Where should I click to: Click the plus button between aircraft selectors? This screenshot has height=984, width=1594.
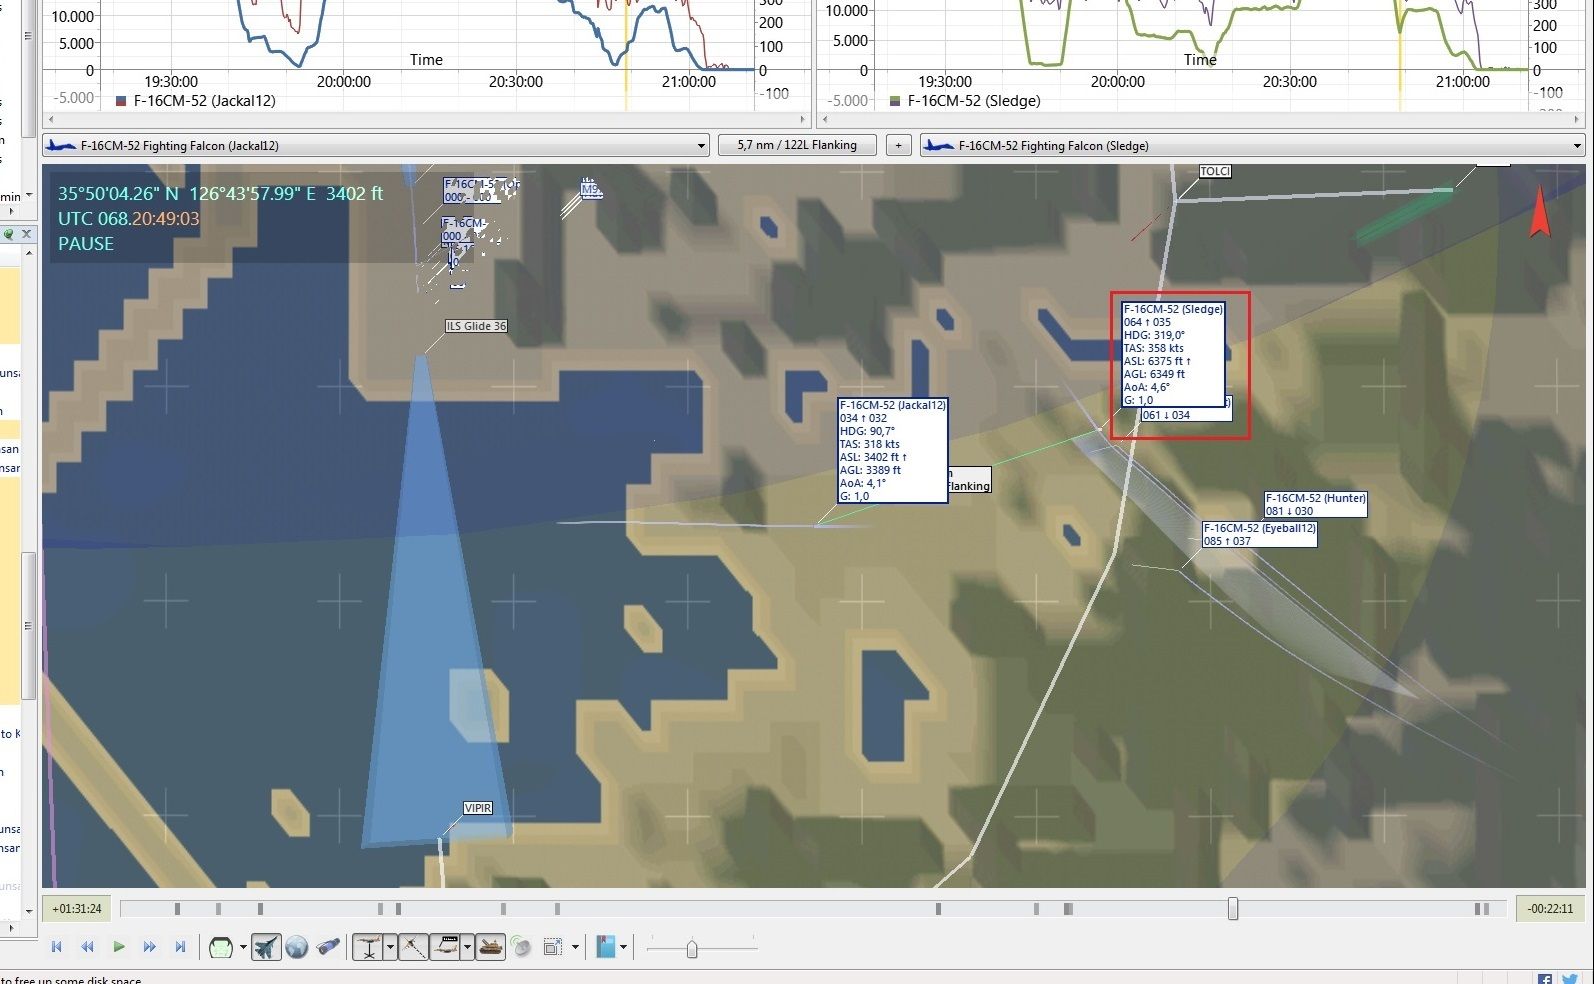coord(898,145)
